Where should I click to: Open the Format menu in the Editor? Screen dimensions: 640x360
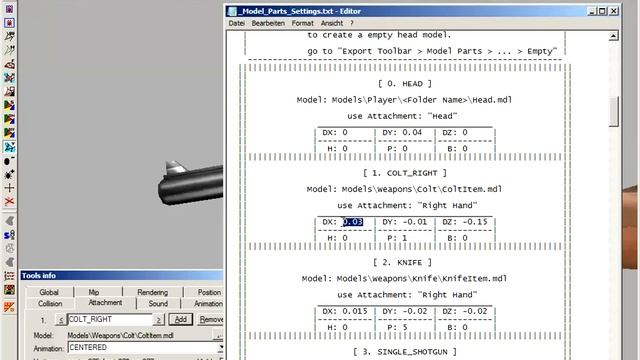pyautogui.click(x=302, y=23)
